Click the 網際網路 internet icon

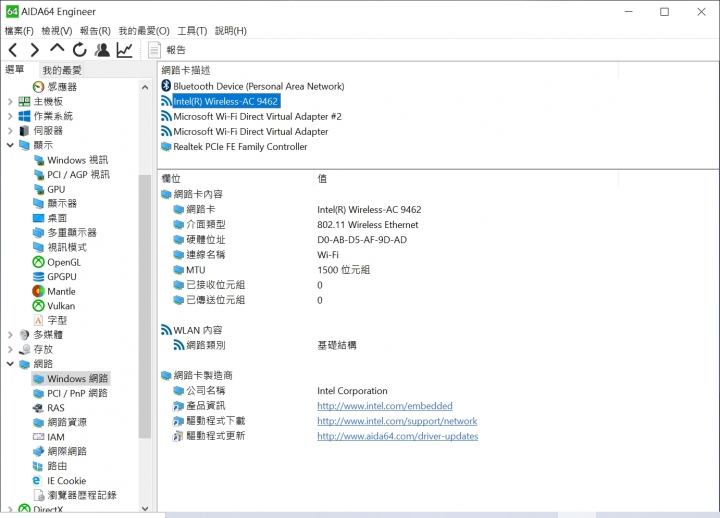(x=39, y=451)
